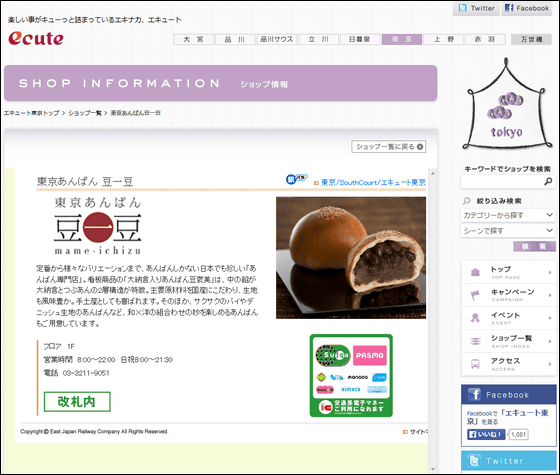
Task: Open the Facebook button at top
Action: (x=527, y=8)
